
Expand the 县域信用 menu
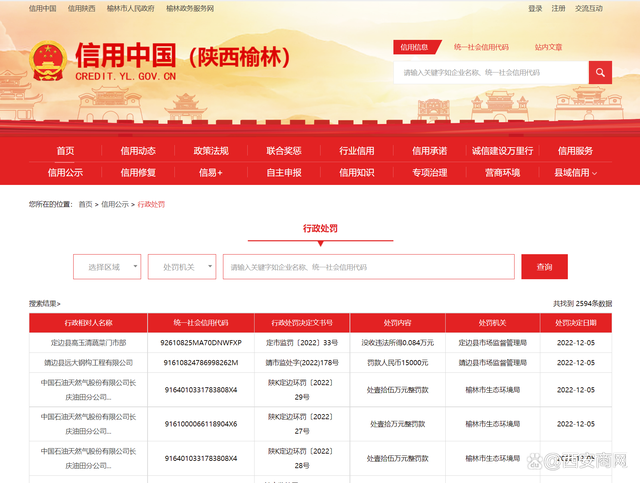point(575,173)
